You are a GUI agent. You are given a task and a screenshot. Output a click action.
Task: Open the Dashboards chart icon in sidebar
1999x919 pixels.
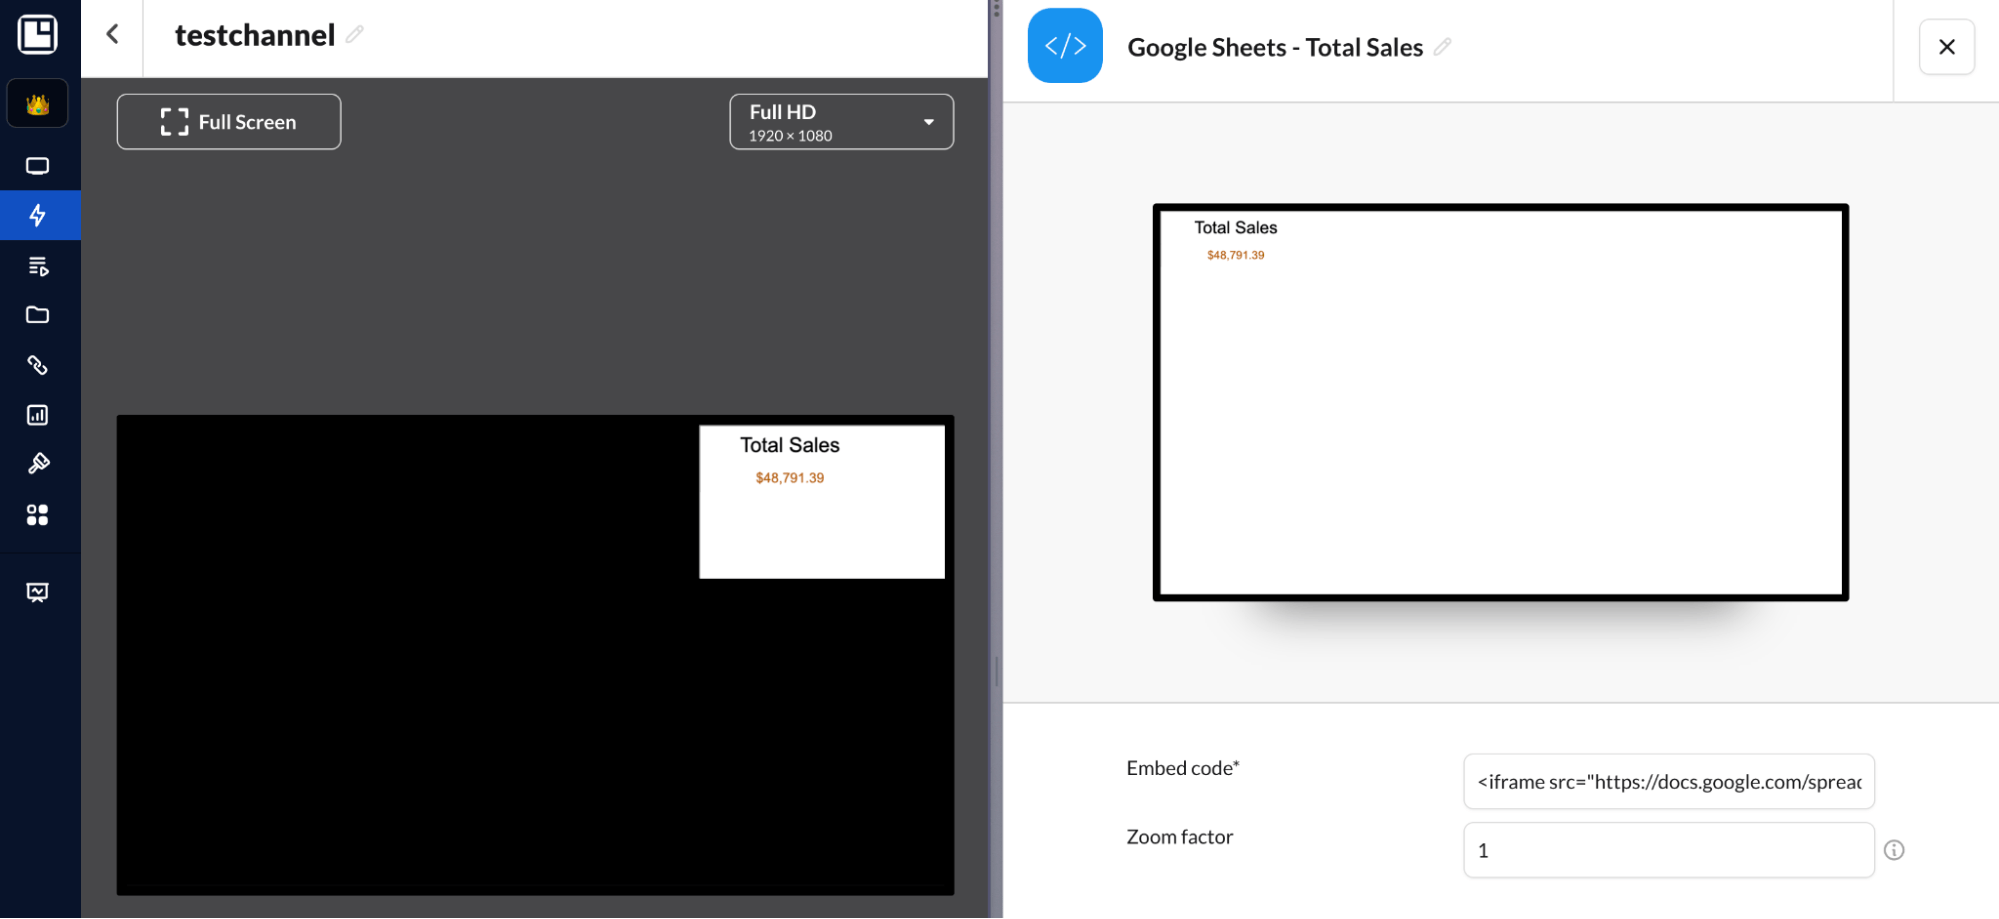click(x=37, y=415)
